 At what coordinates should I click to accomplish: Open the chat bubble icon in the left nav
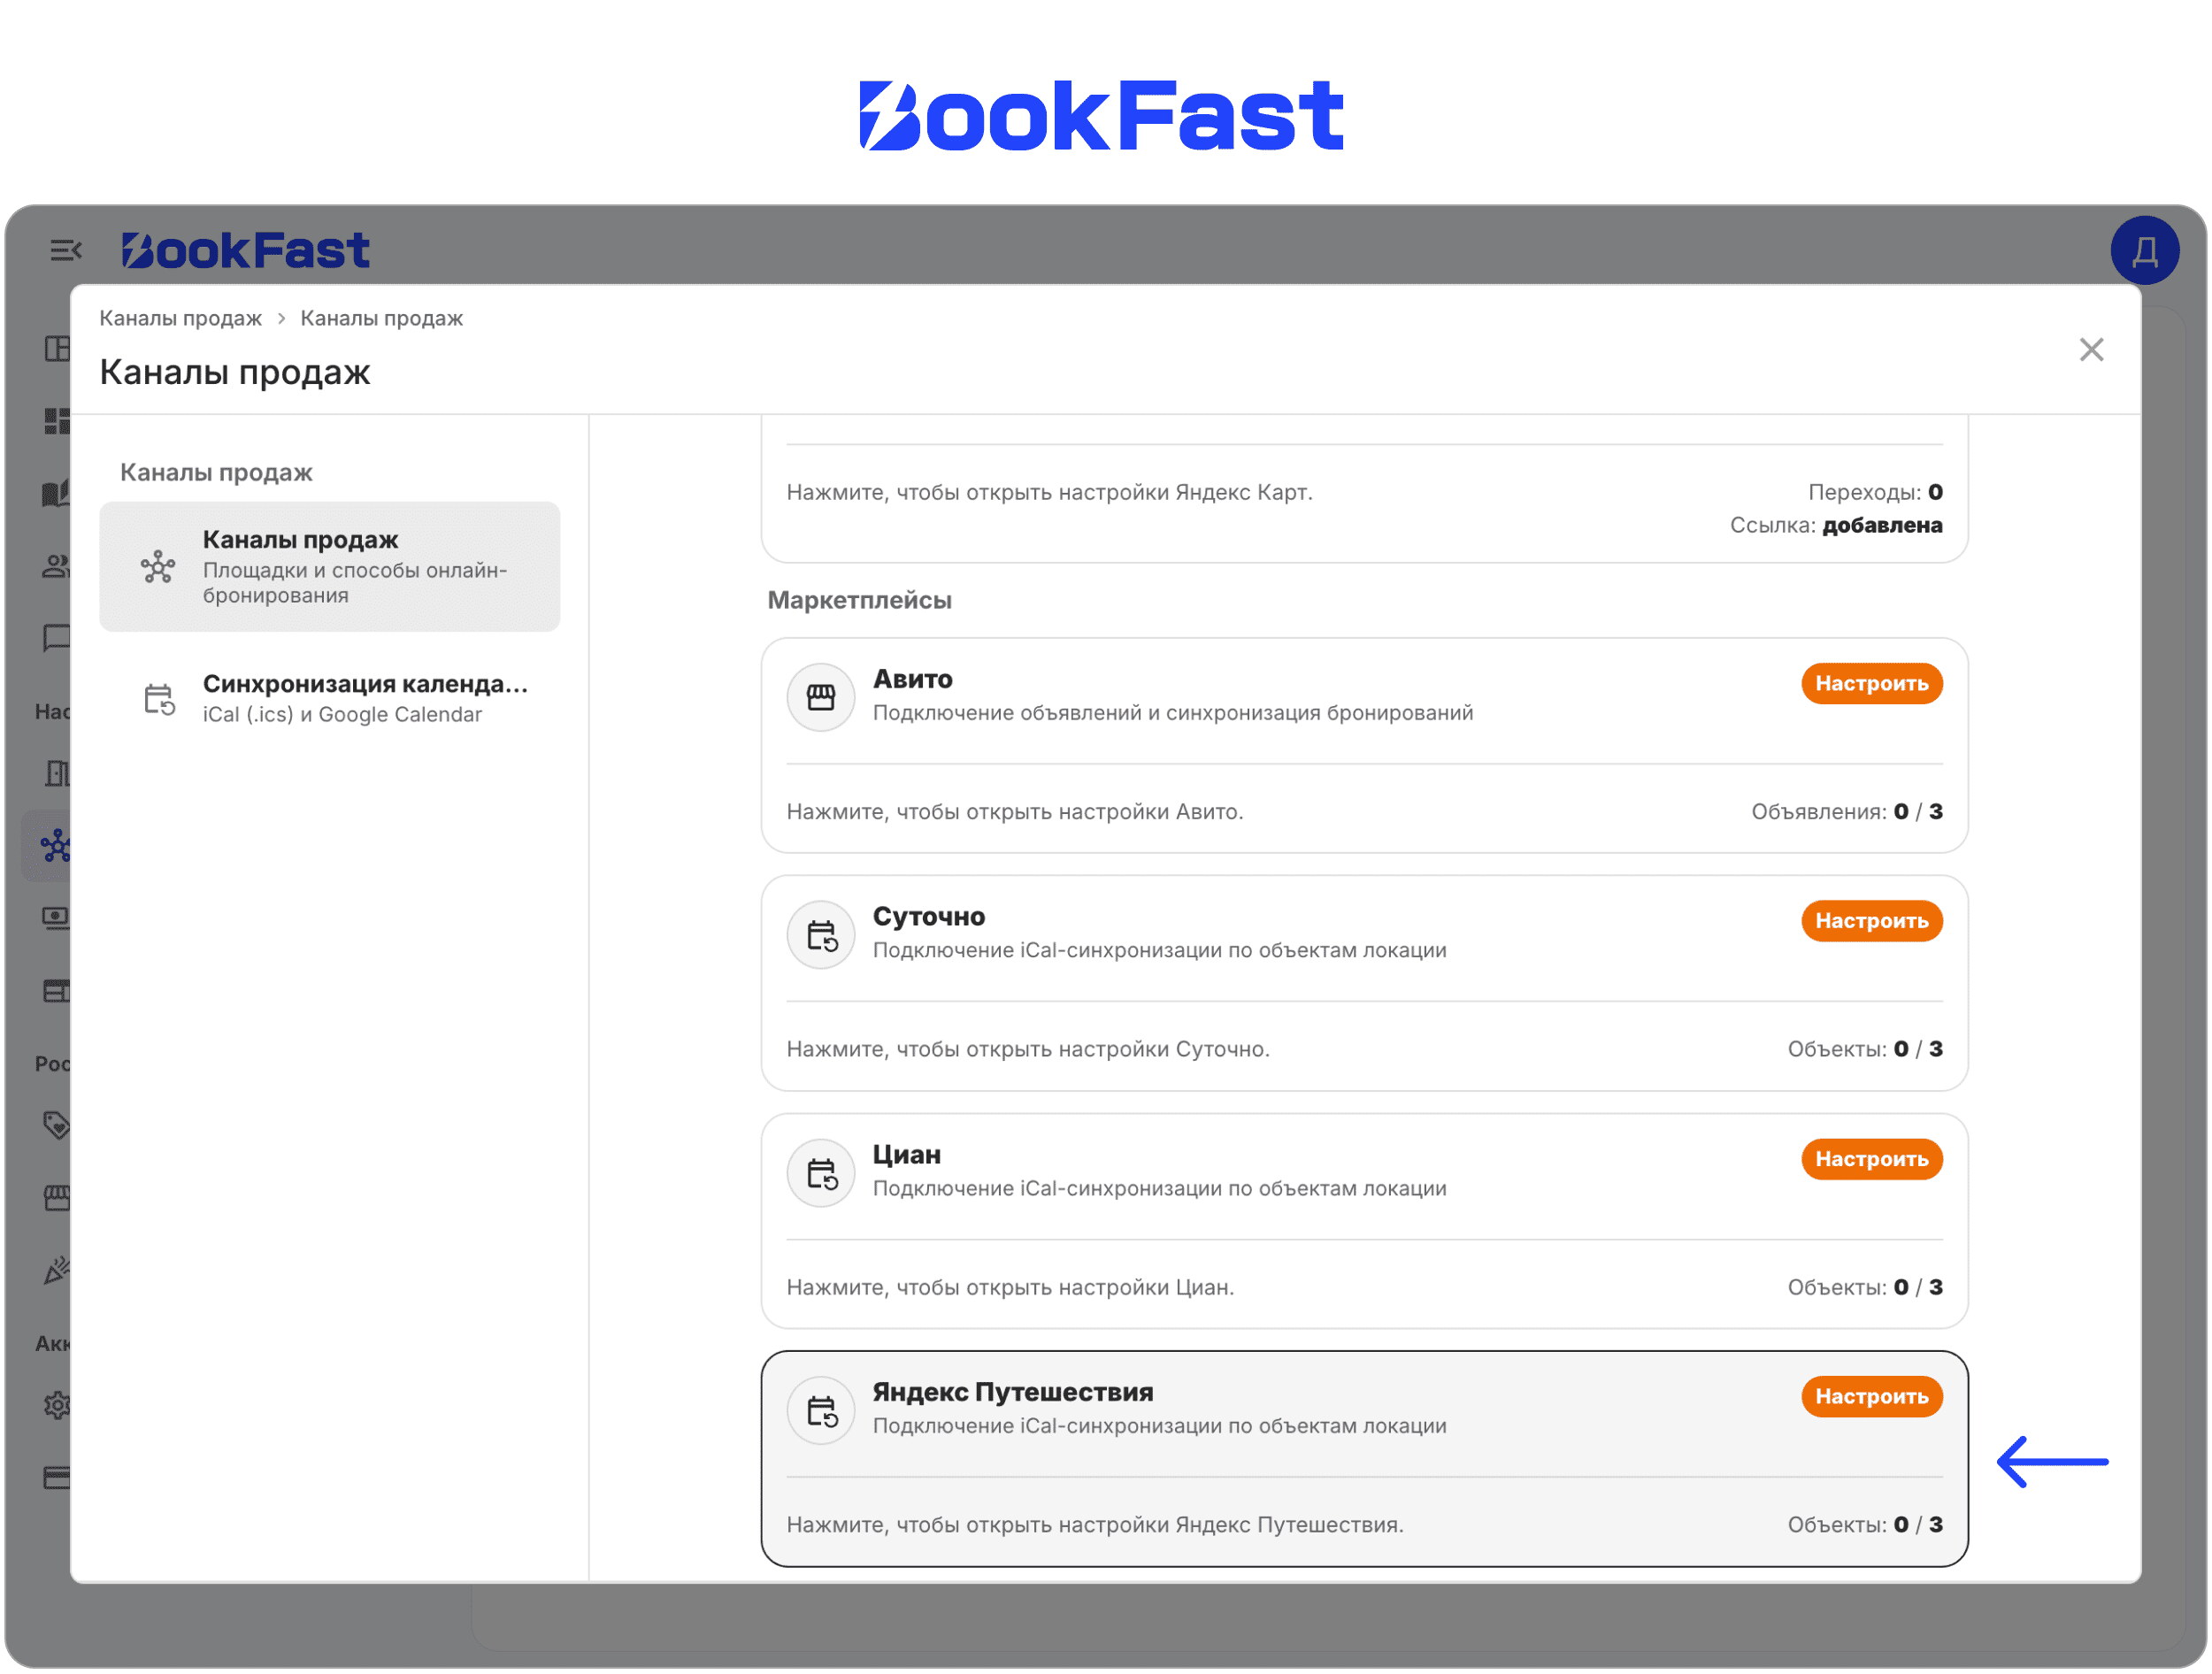pos(56,637)
